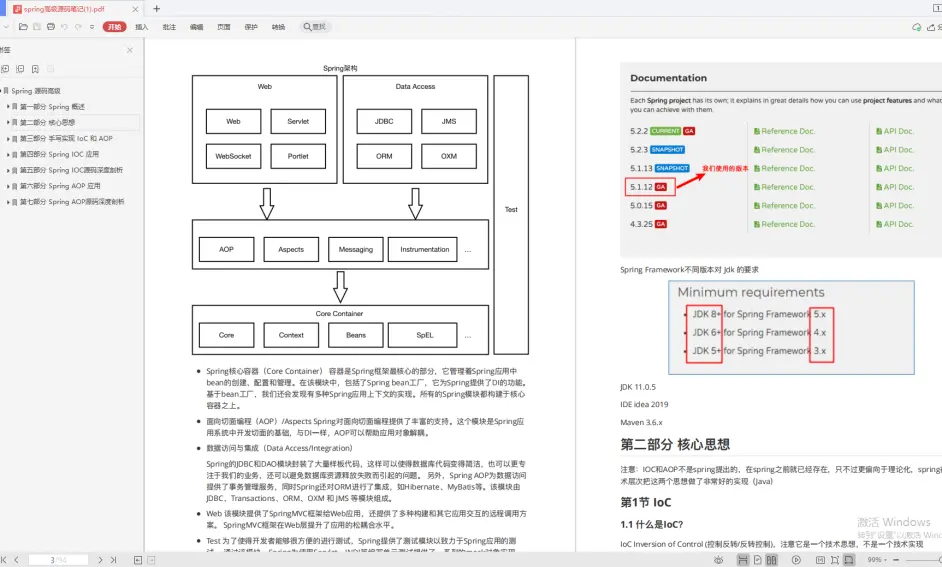Go to next page arrow

tap(100, 560)
